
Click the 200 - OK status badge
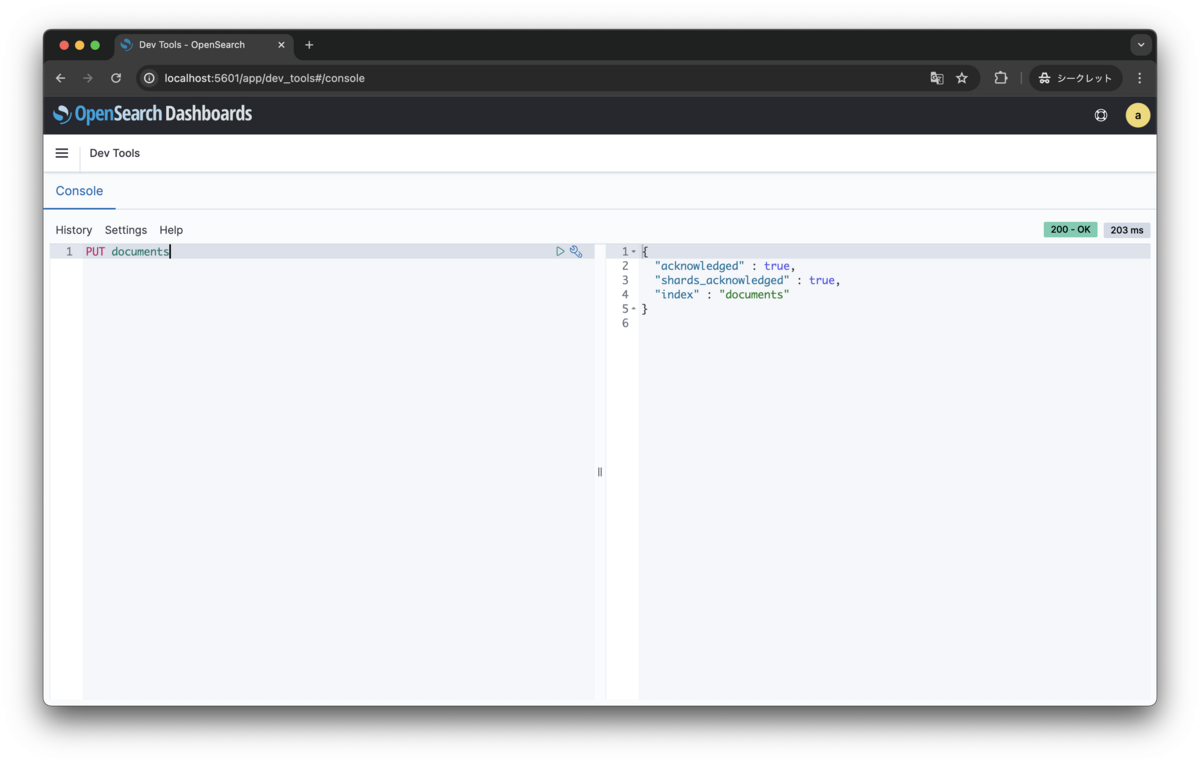click(1070, 230)
